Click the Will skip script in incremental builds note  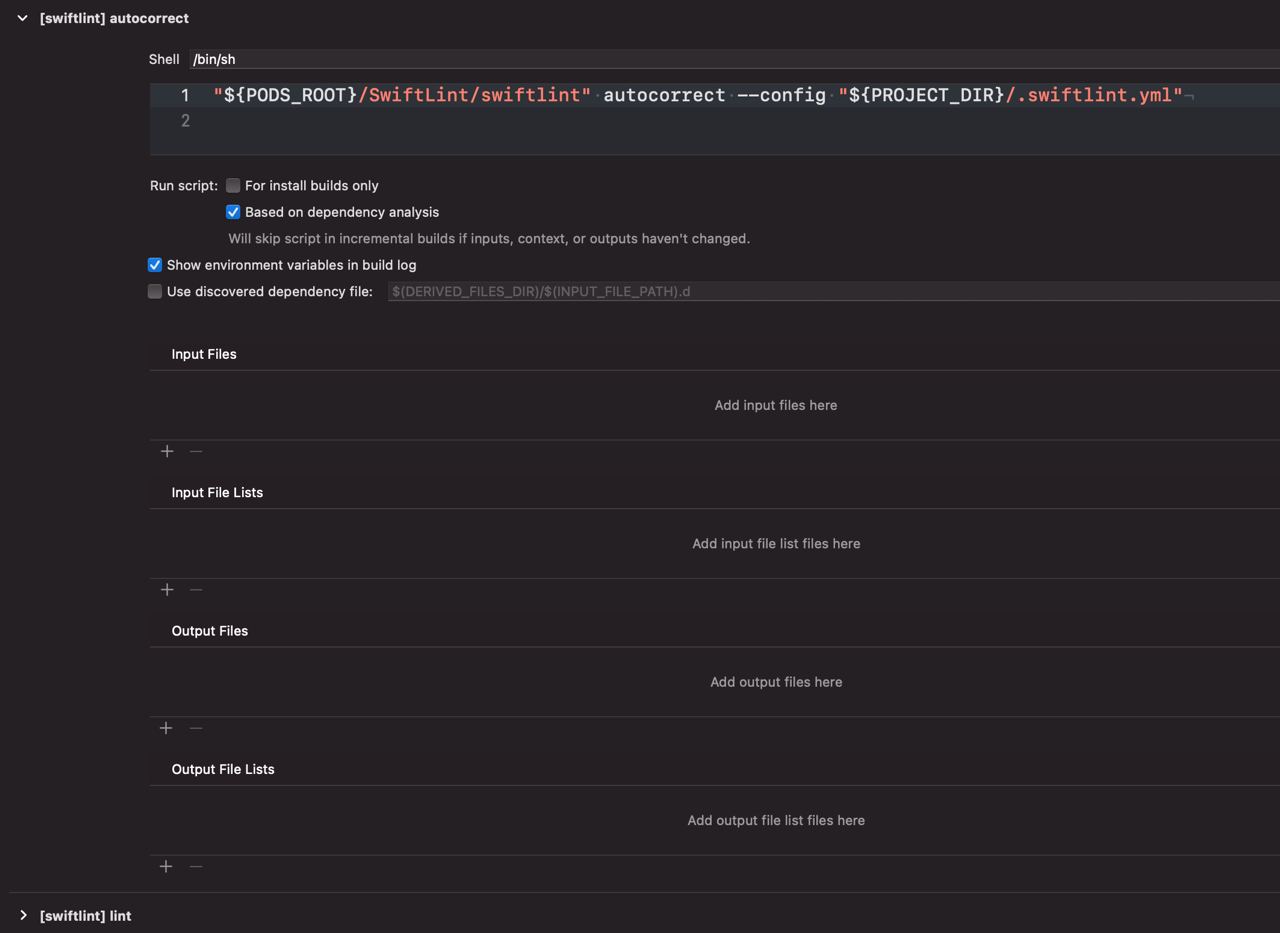[489, 238]
